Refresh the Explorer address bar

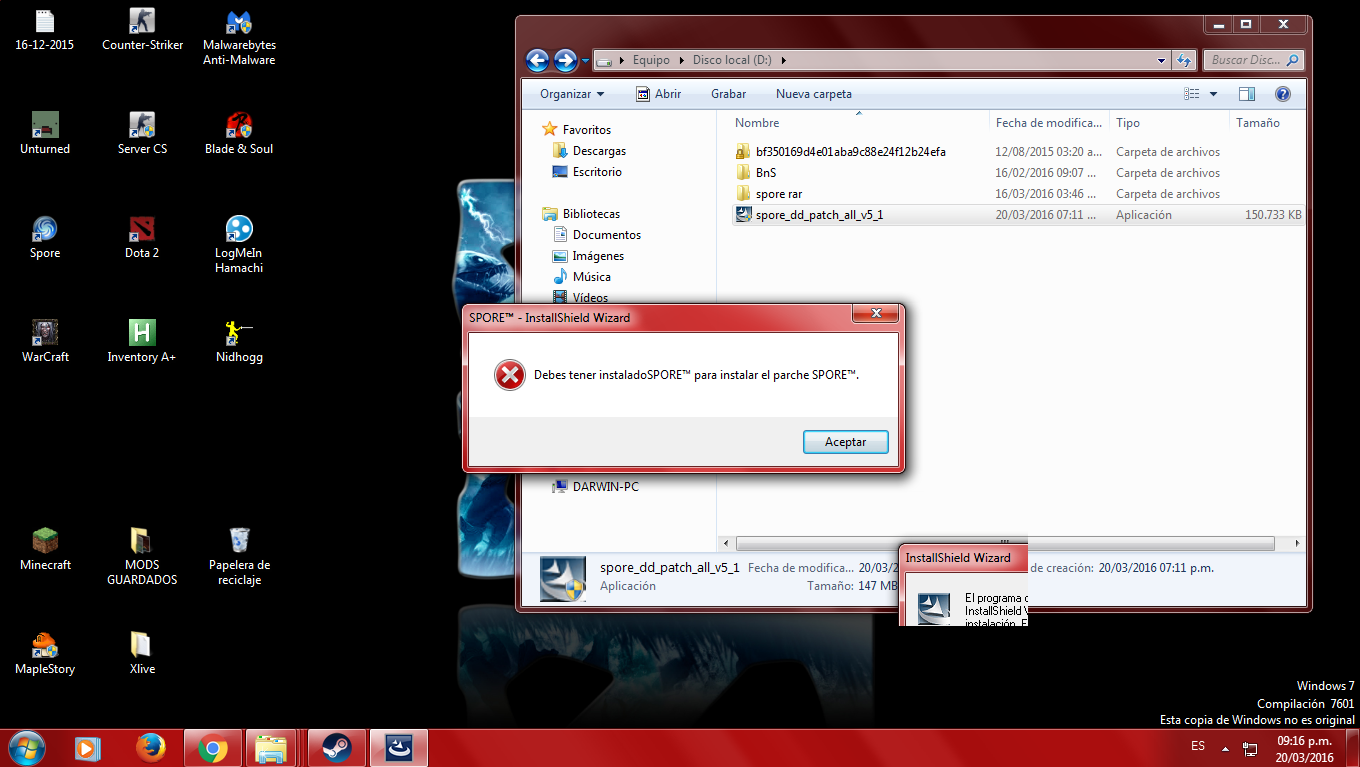1184,60
